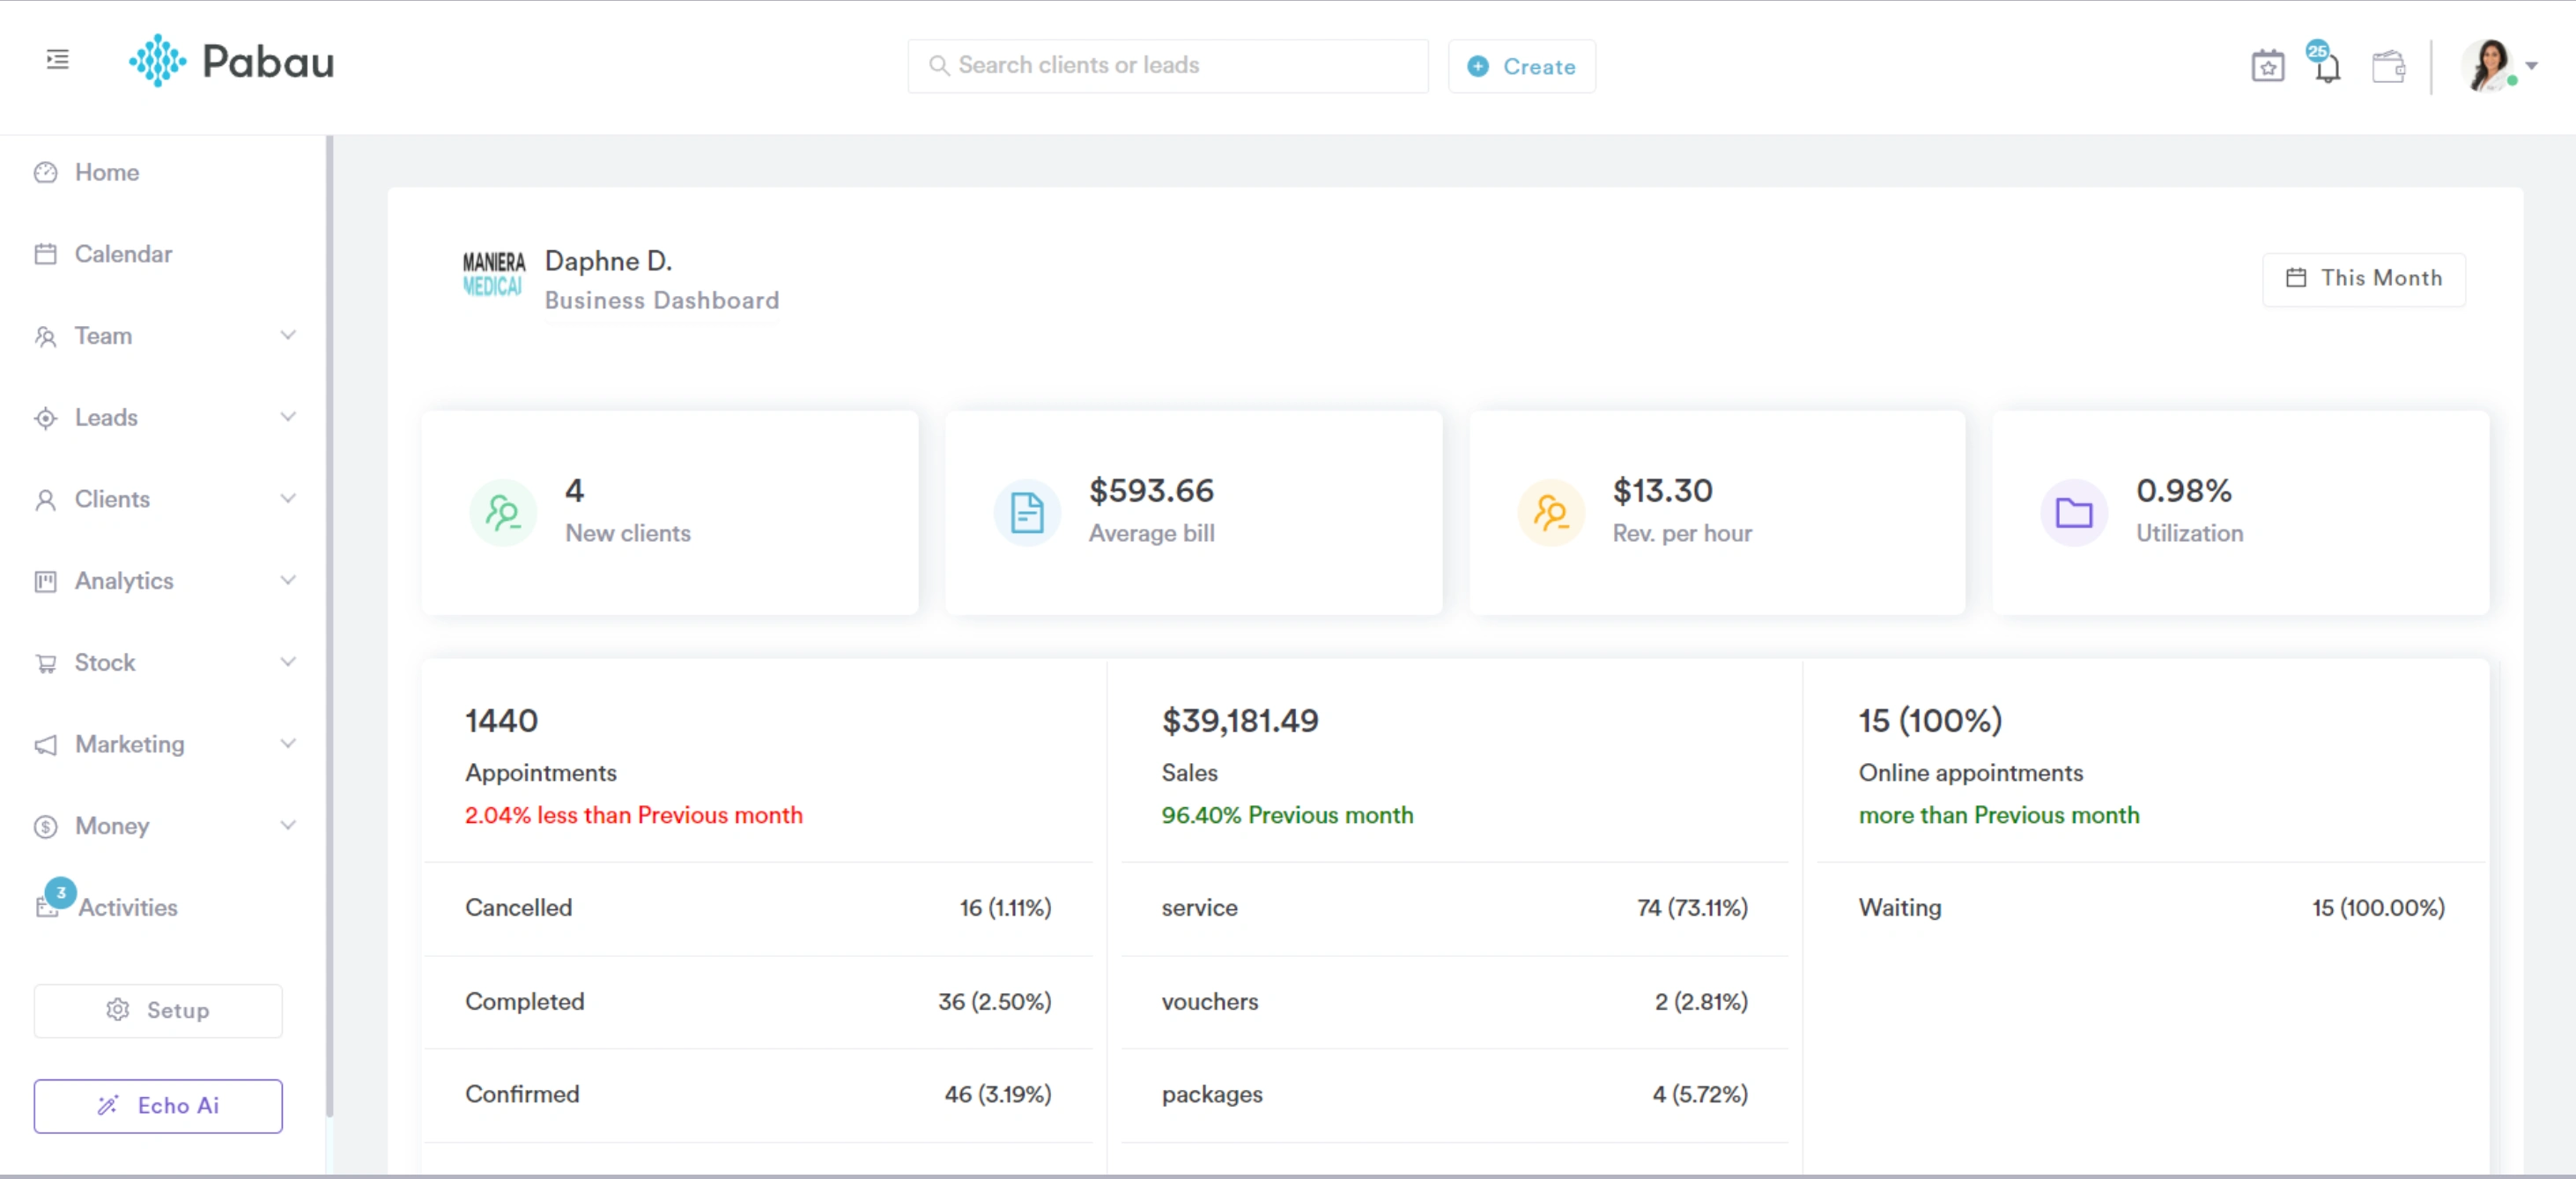Click the Rev. per hour icon

(x=1550, y=513)
